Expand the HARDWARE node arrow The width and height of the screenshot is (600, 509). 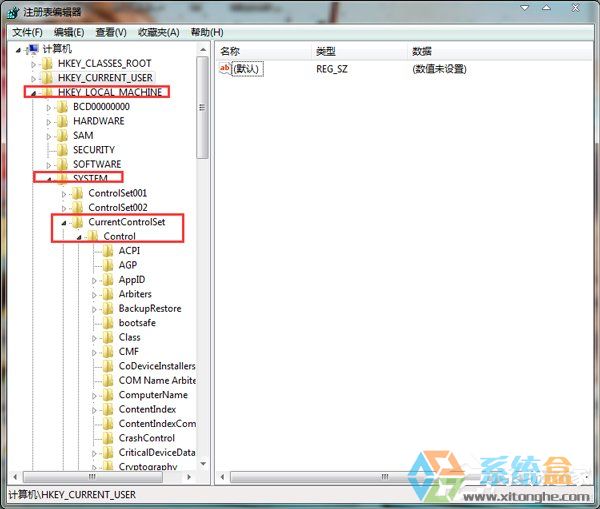pyautogui.click(x=49, y=122)
